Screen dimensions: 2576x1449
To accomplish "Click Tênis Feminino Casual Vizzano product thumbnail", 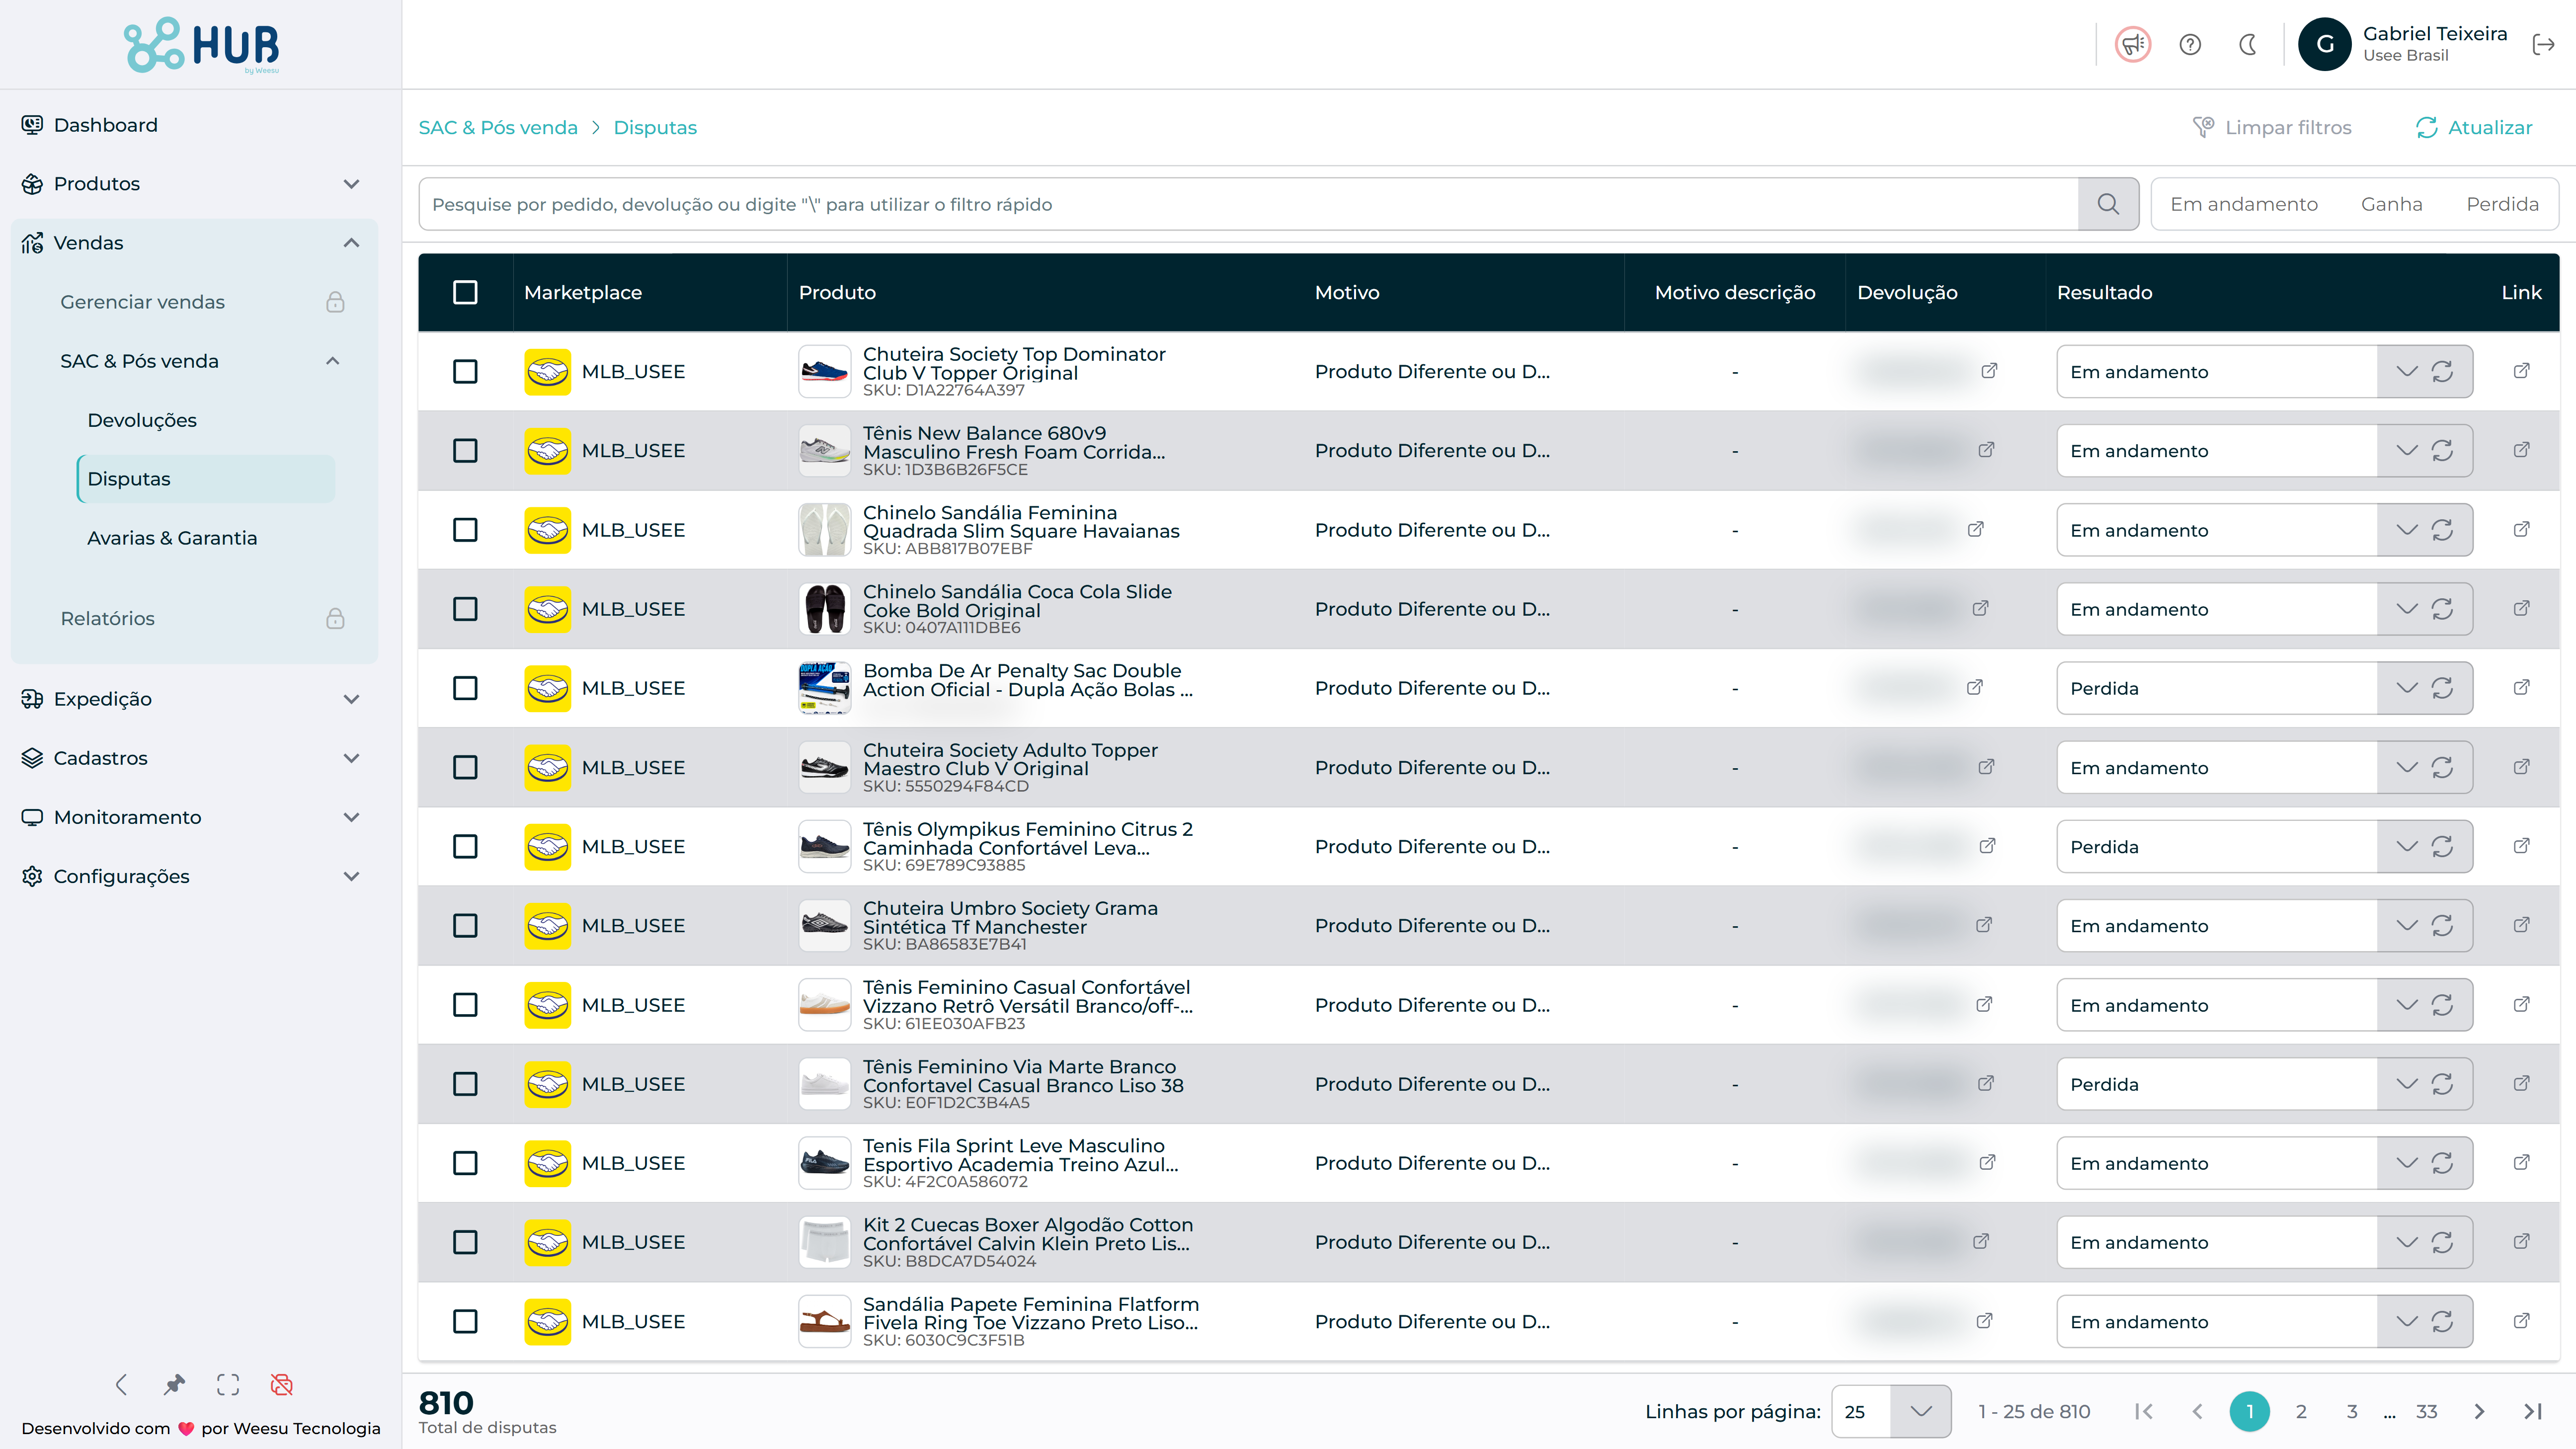I will [x=824, y=1004].
